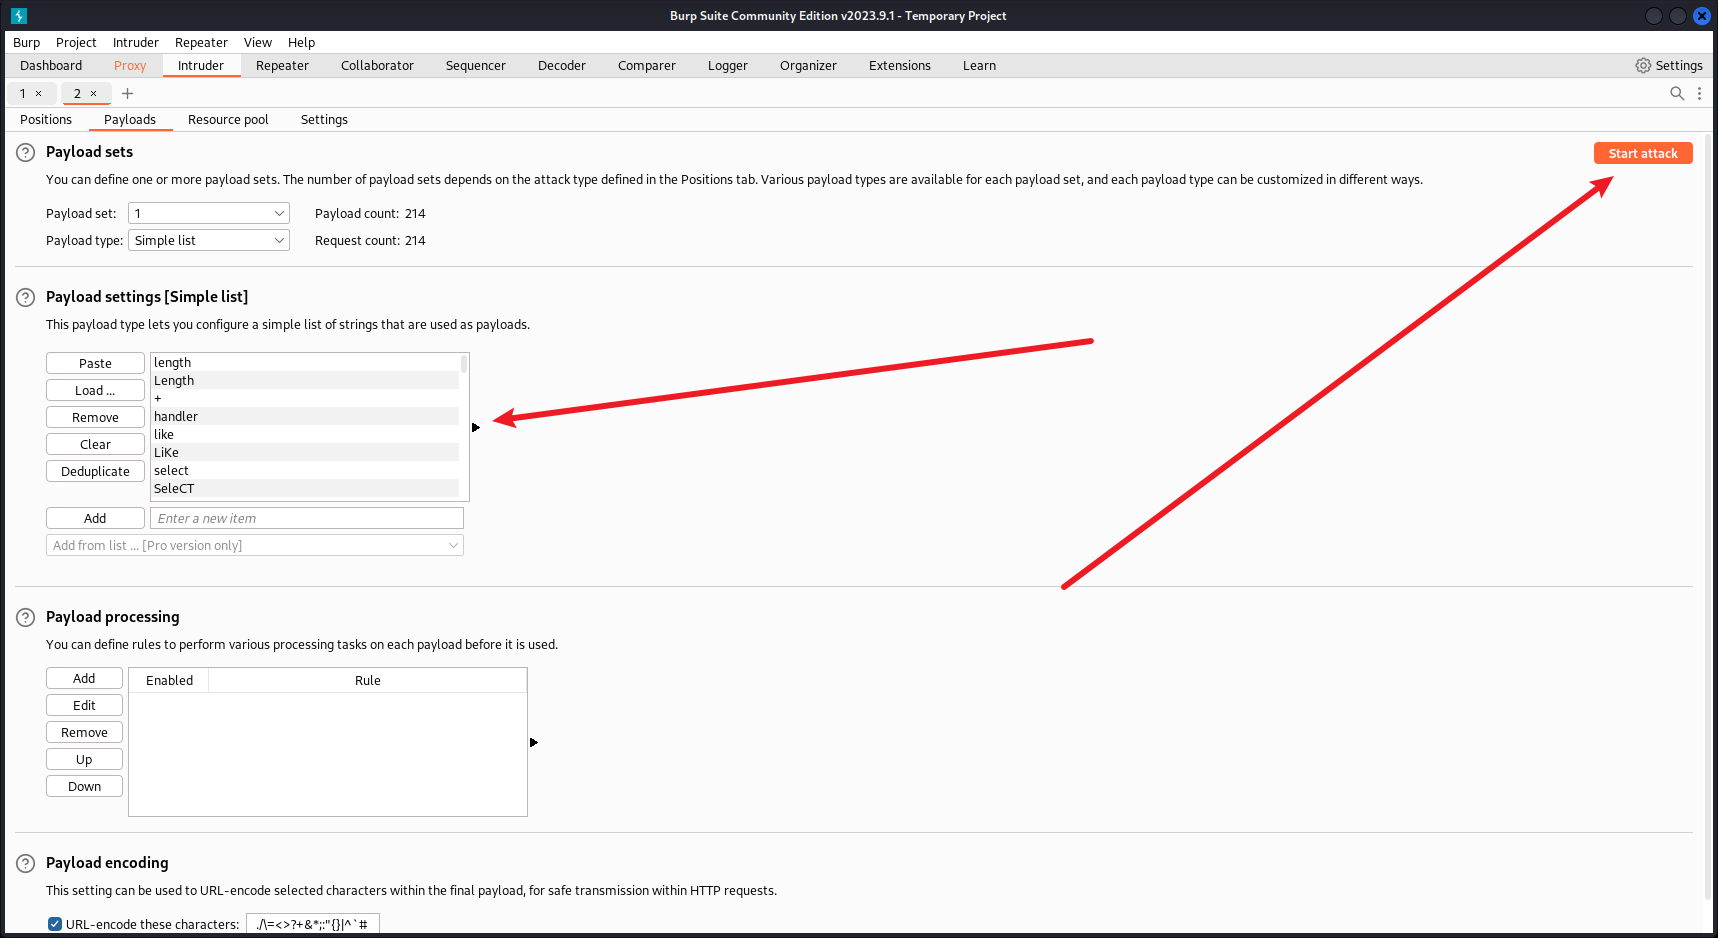Select the 'LiKe' payload entry
The width and height of the screenshot is (1718, 938).
(x=305, y=452)
